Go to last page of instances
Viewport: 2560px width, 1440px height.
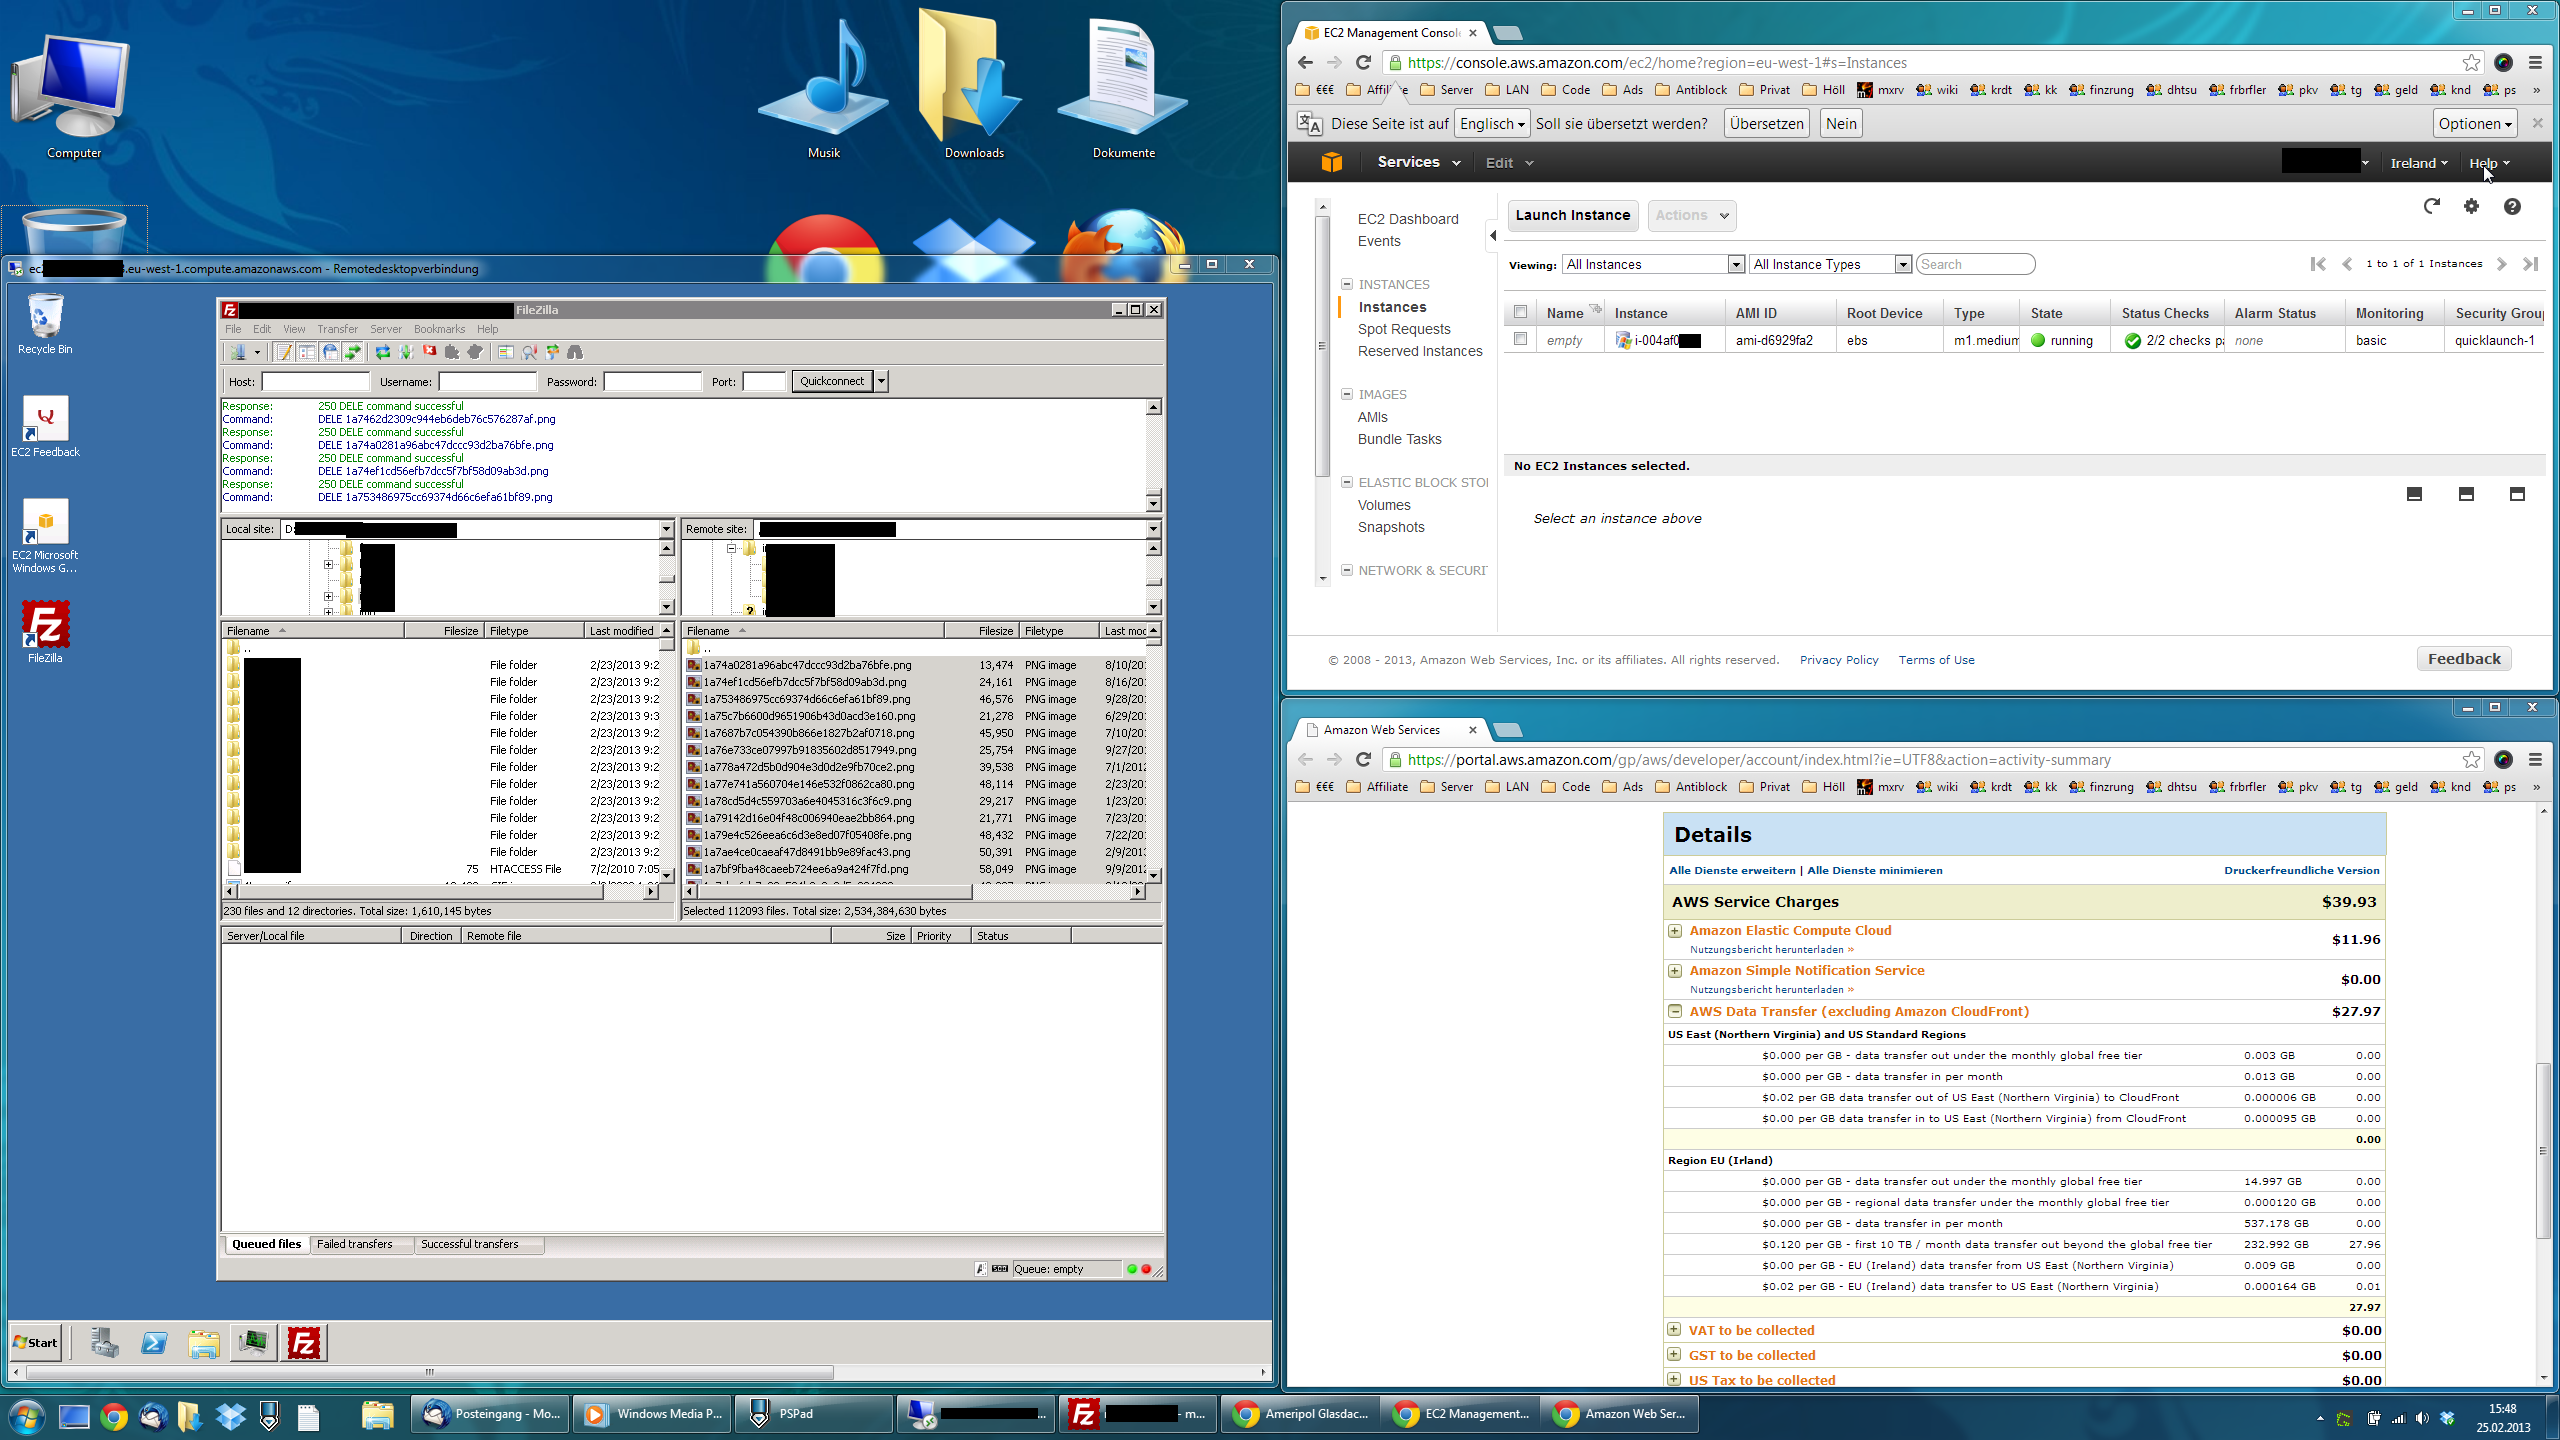click(2530, 264)
